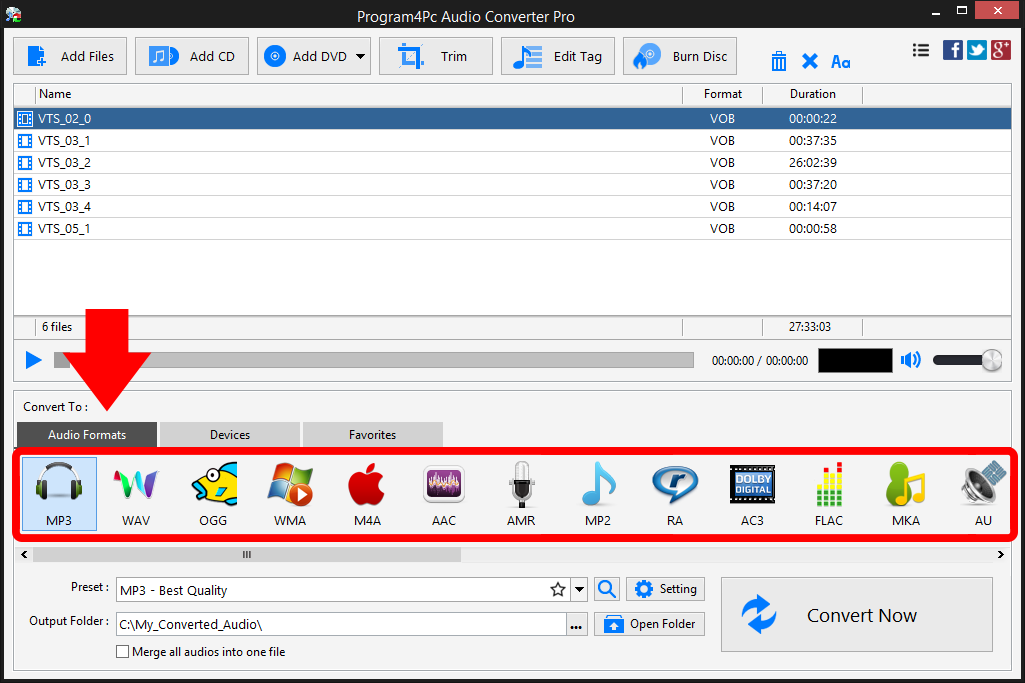The width and height of the screenshot is (1025, 683).
Task: Click the delete files trash icon
Action: (x=778, y=60)
